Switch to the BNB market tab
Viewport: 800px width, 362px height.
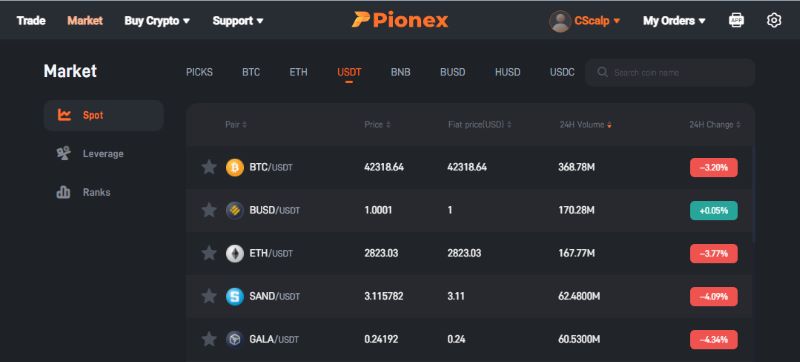click(x=401, y=72)
